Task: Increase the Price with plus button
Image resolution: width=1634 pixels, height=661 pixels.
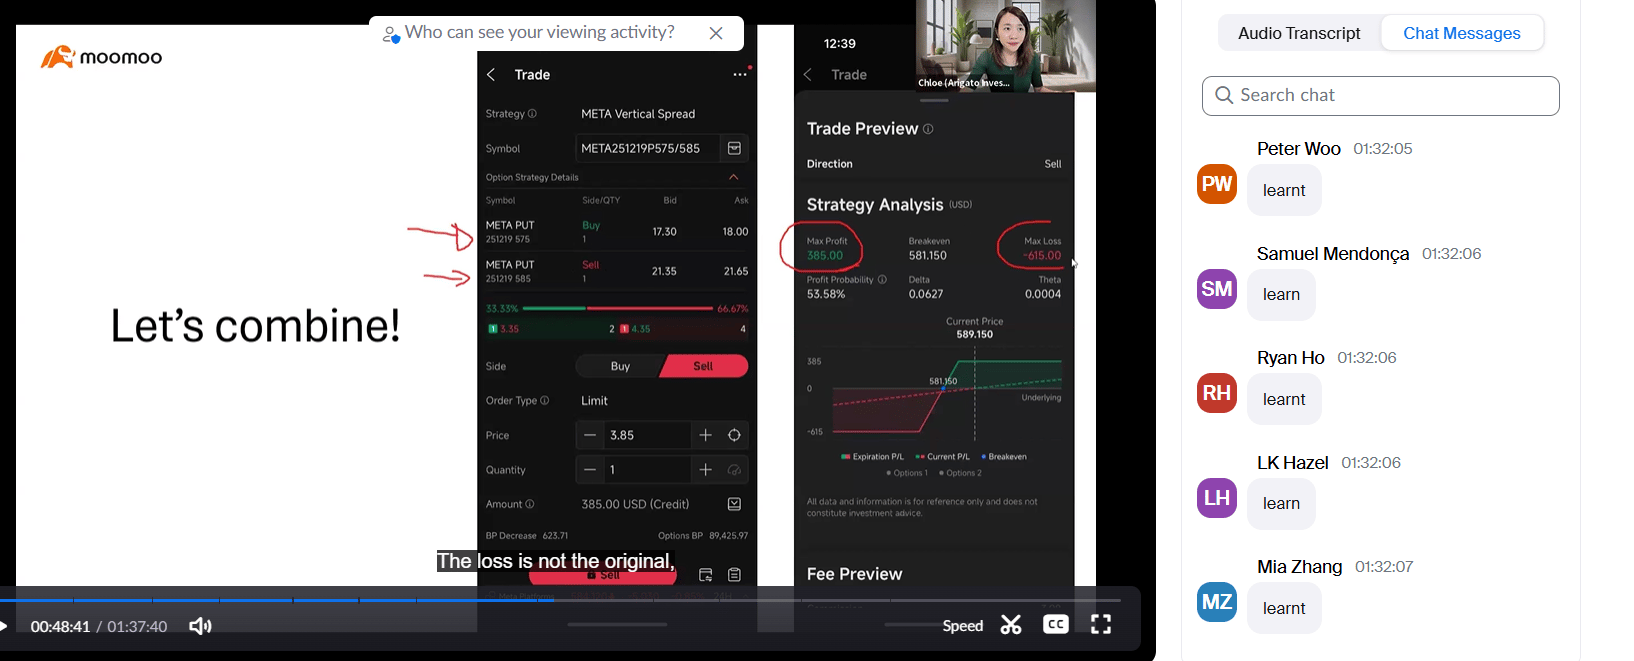Action: [705, 435]
